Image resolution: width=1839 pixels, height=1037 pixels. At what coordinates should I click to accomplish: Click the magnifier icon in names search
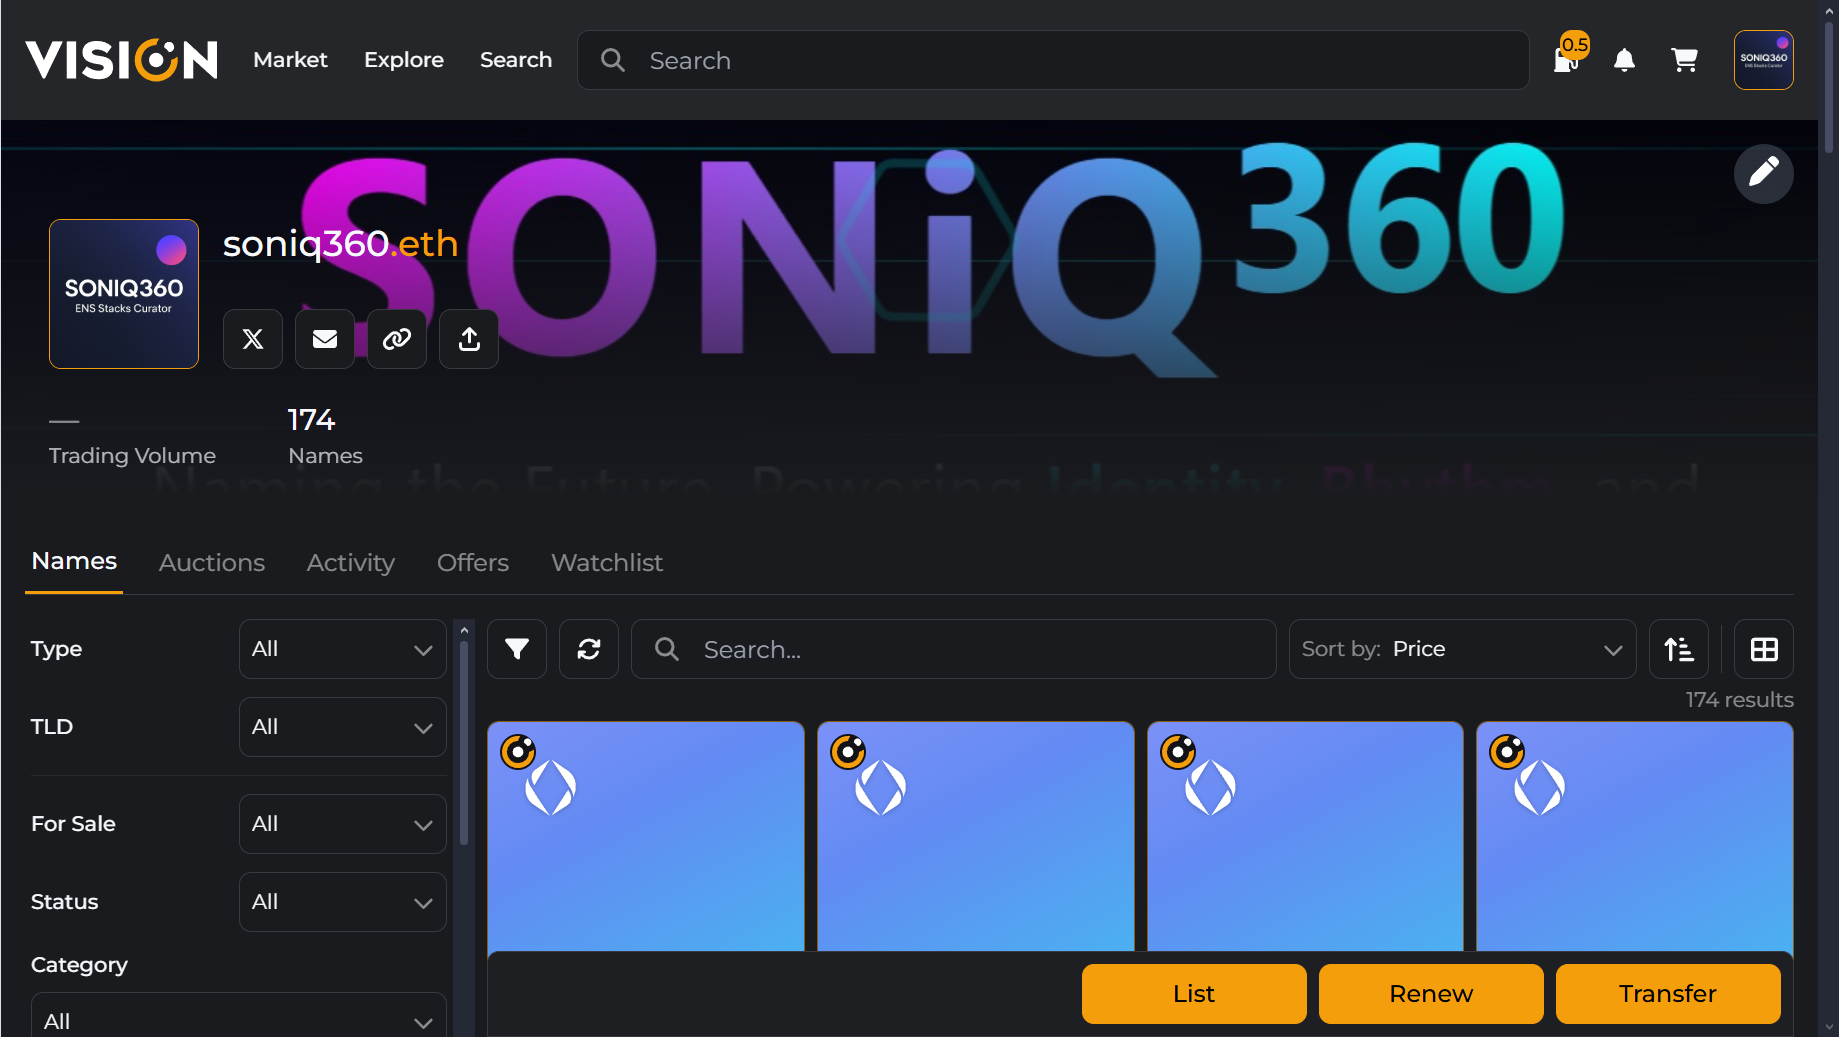point(667,649)
